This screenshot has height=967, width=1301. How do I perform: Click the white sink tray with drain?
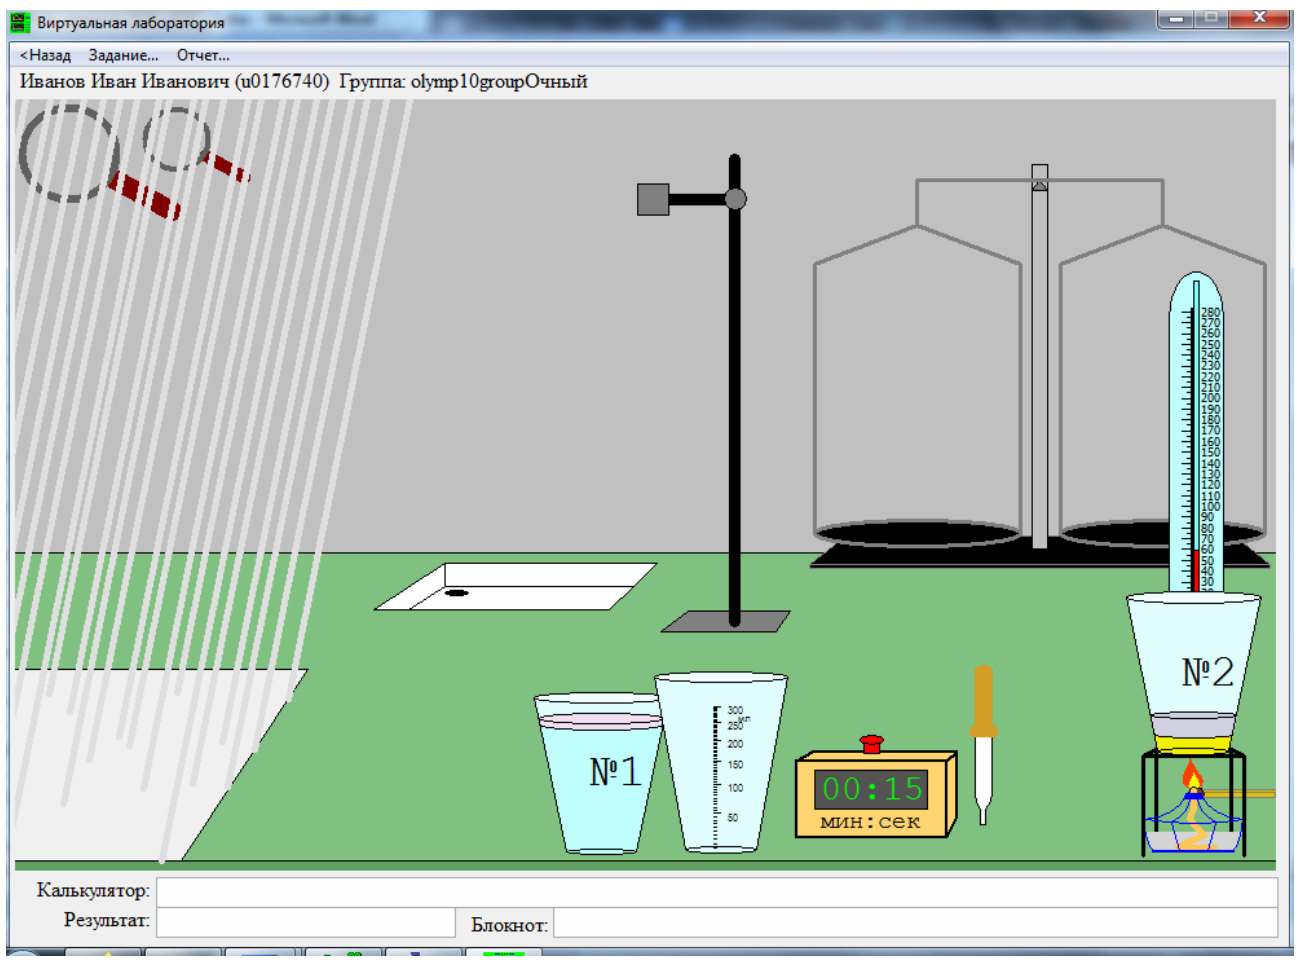click(x=516, y=587)
